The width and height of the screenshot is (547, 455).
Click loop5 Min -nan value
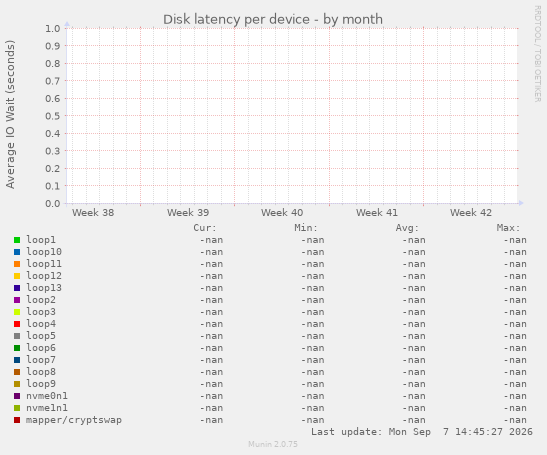313,336
